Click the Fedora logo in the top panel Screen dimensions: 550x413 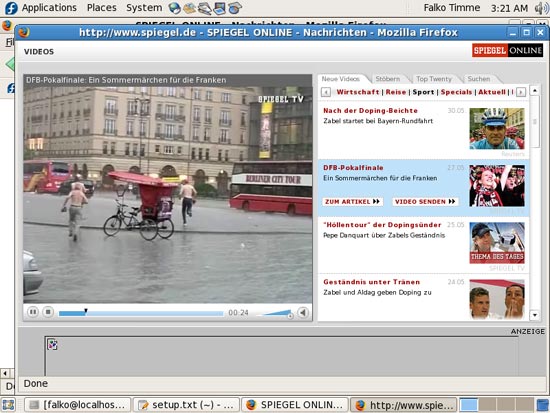click(x=11, y=8)
